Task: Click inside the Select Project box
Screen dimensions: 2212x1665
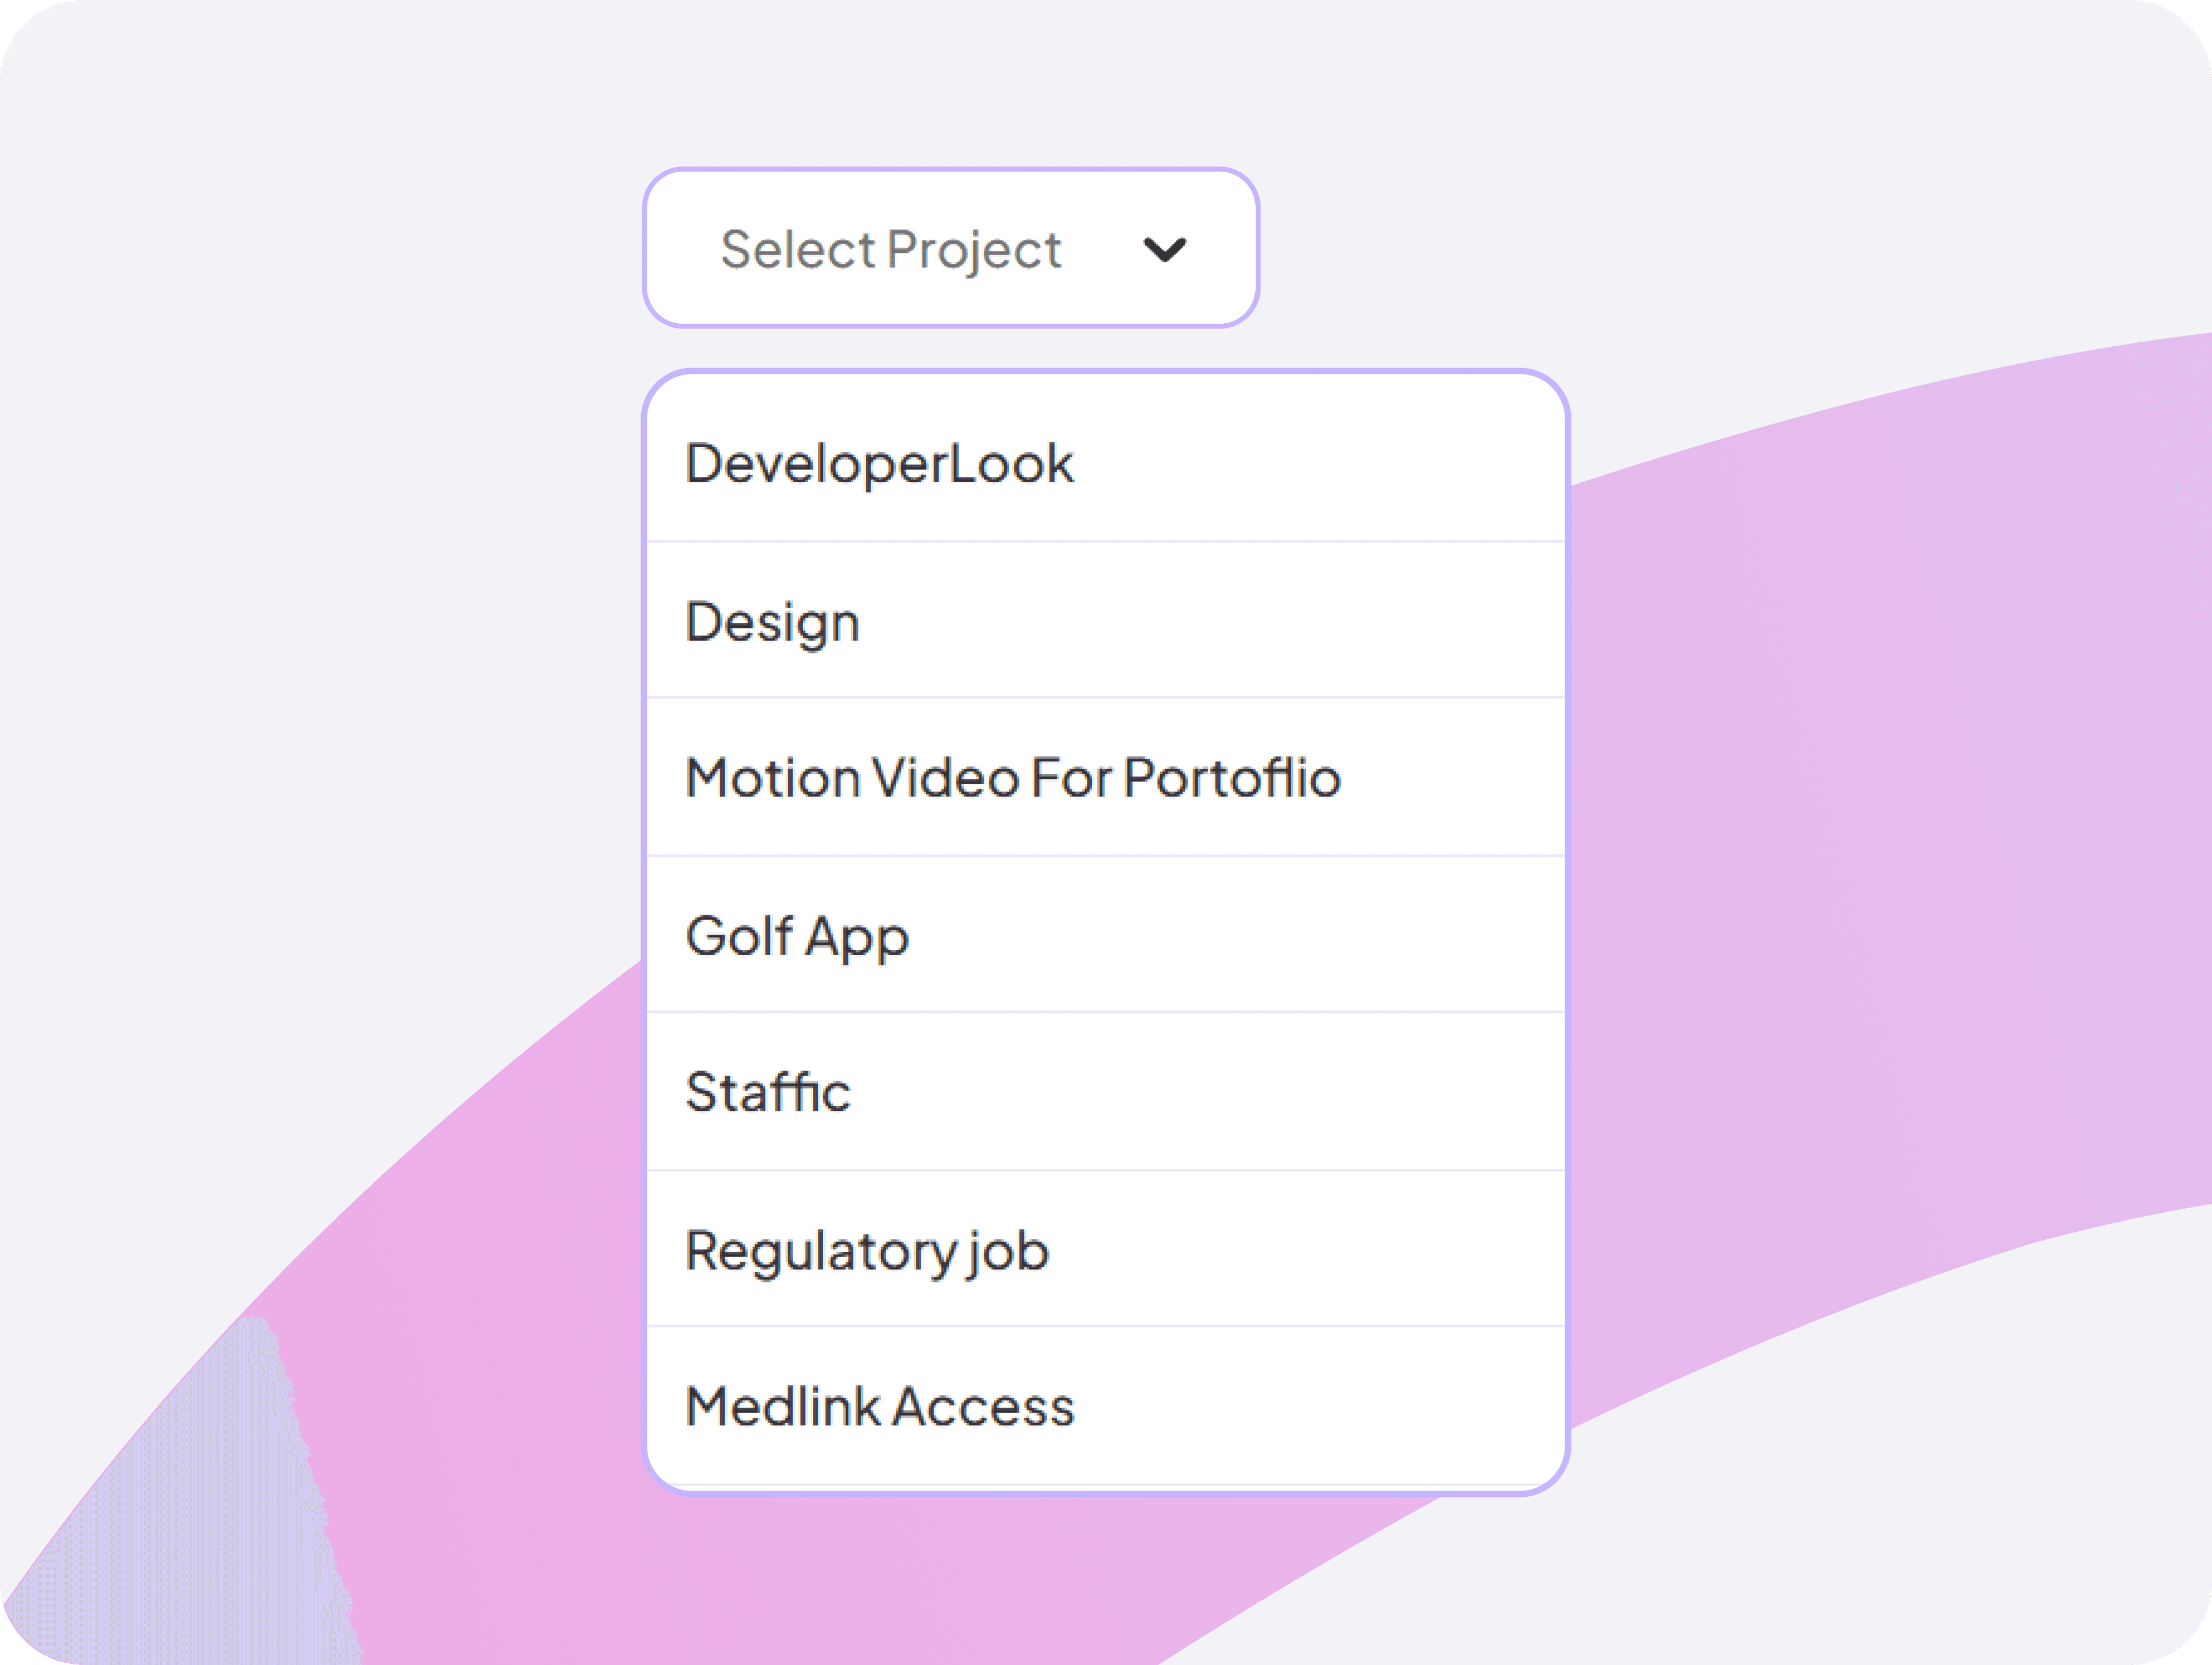Action: coord(948,247)
